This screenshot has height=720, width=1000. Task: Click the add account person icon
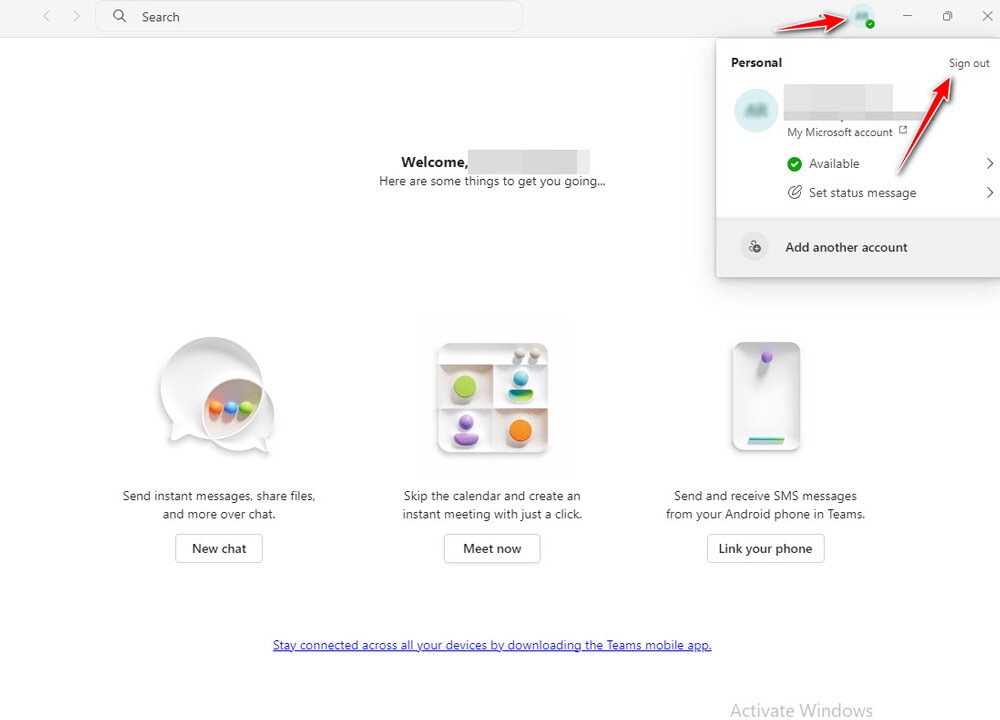tap(754, 247)
